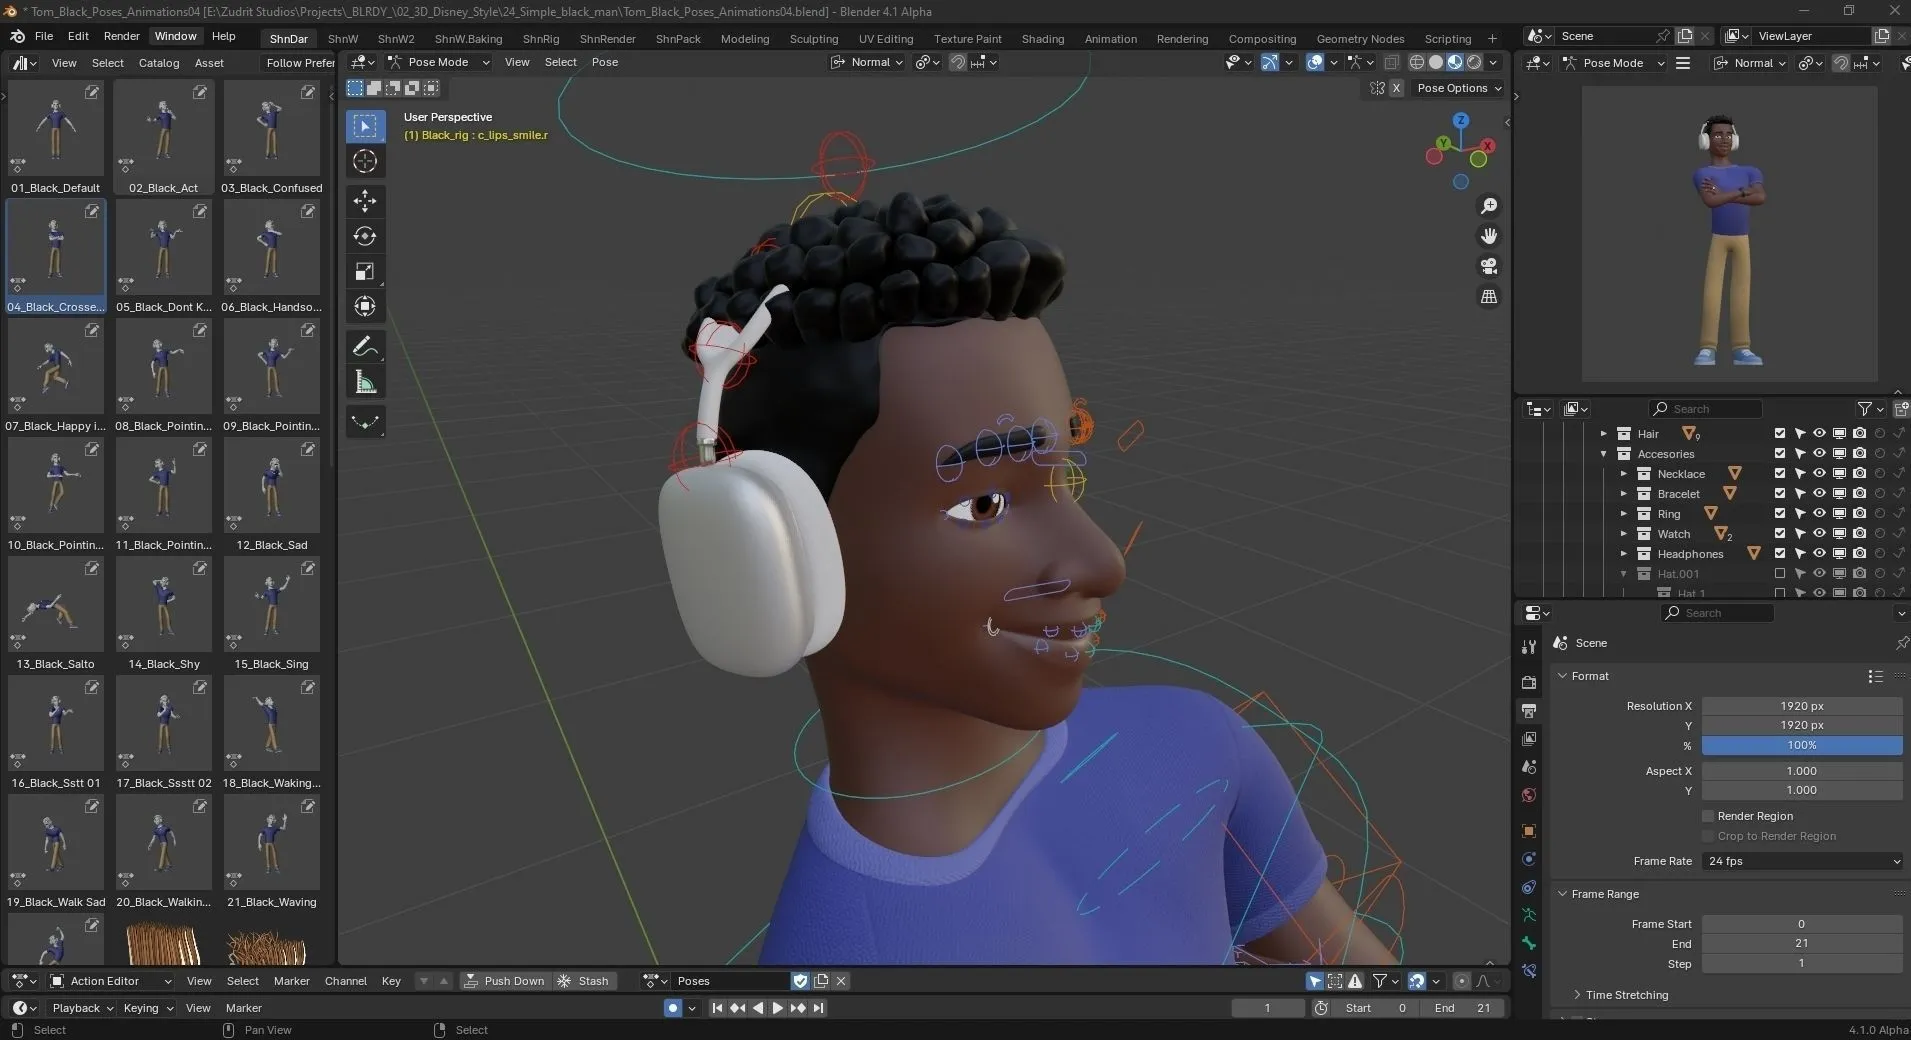Activate the Rotate tool
1911x1040 pixels.
(x=365, y=236)
